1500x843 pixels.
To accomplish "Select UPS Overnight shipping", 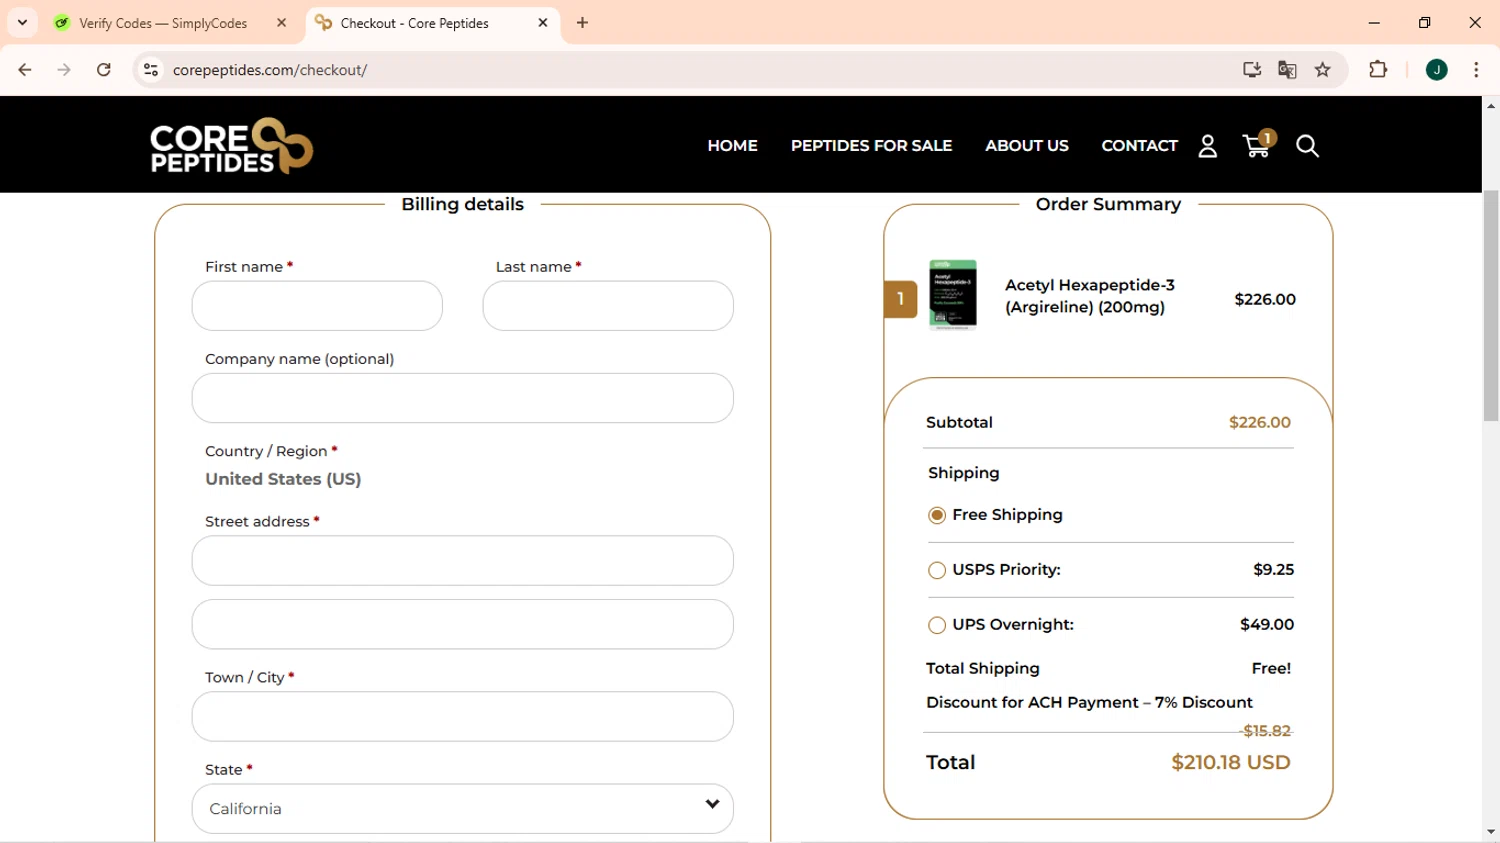I will click(x=937, y=625).
